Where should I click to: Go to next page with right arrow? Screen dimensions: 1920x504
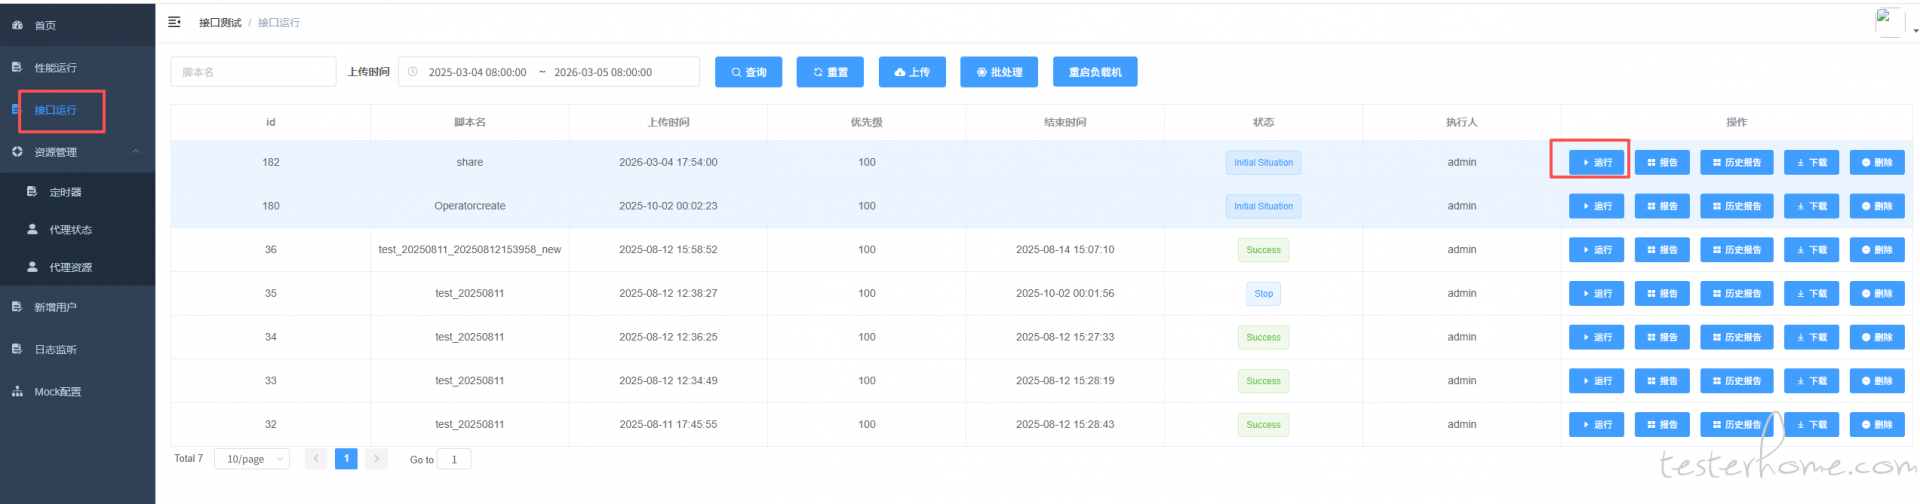pyautogui.click(x=376, y=459)
